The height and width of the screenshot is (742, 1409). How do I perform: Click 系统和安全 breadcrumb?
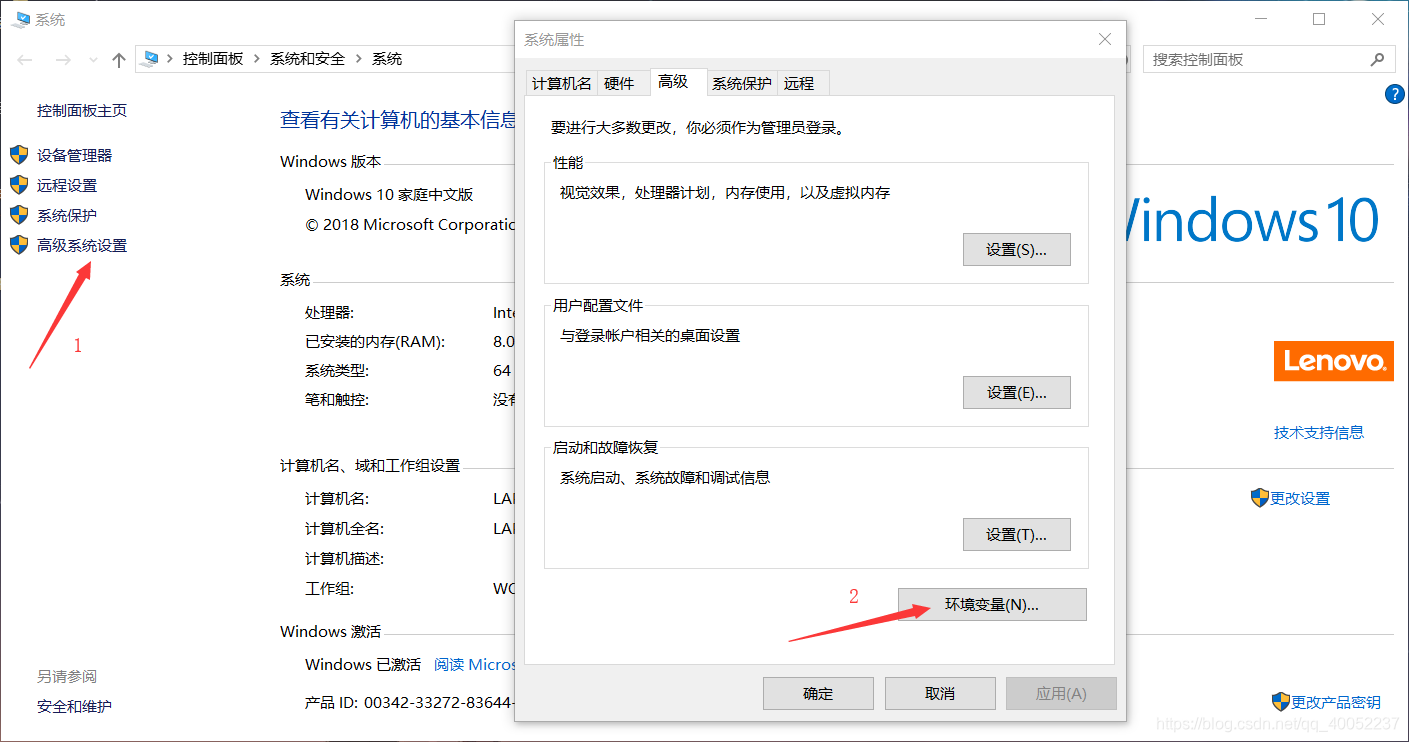pyautogui.click(x=307, y=59)
